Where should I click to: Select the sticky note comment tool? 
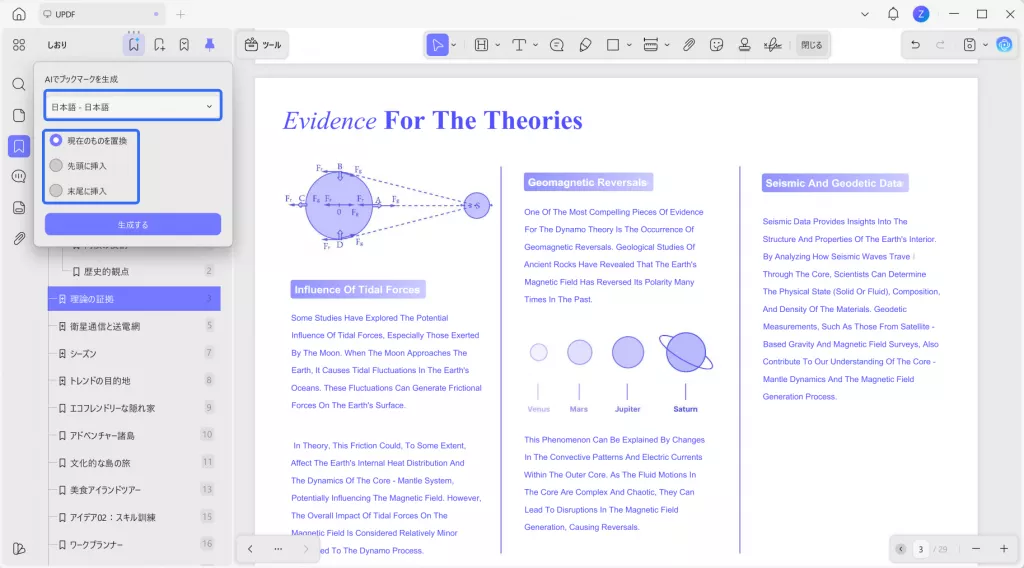(x=556, y=45)
